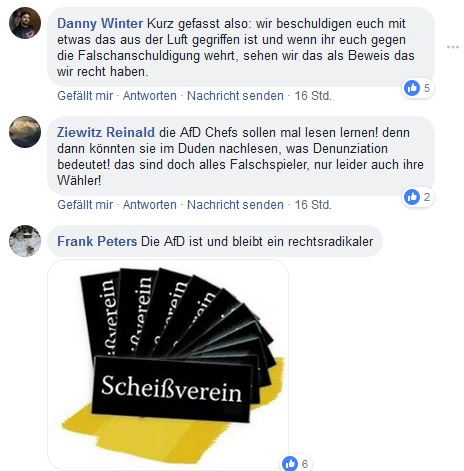The height and width of the screenshot is (471, 464).
Task: Open Danny Winter's profile picture
Action: [25, 23]
